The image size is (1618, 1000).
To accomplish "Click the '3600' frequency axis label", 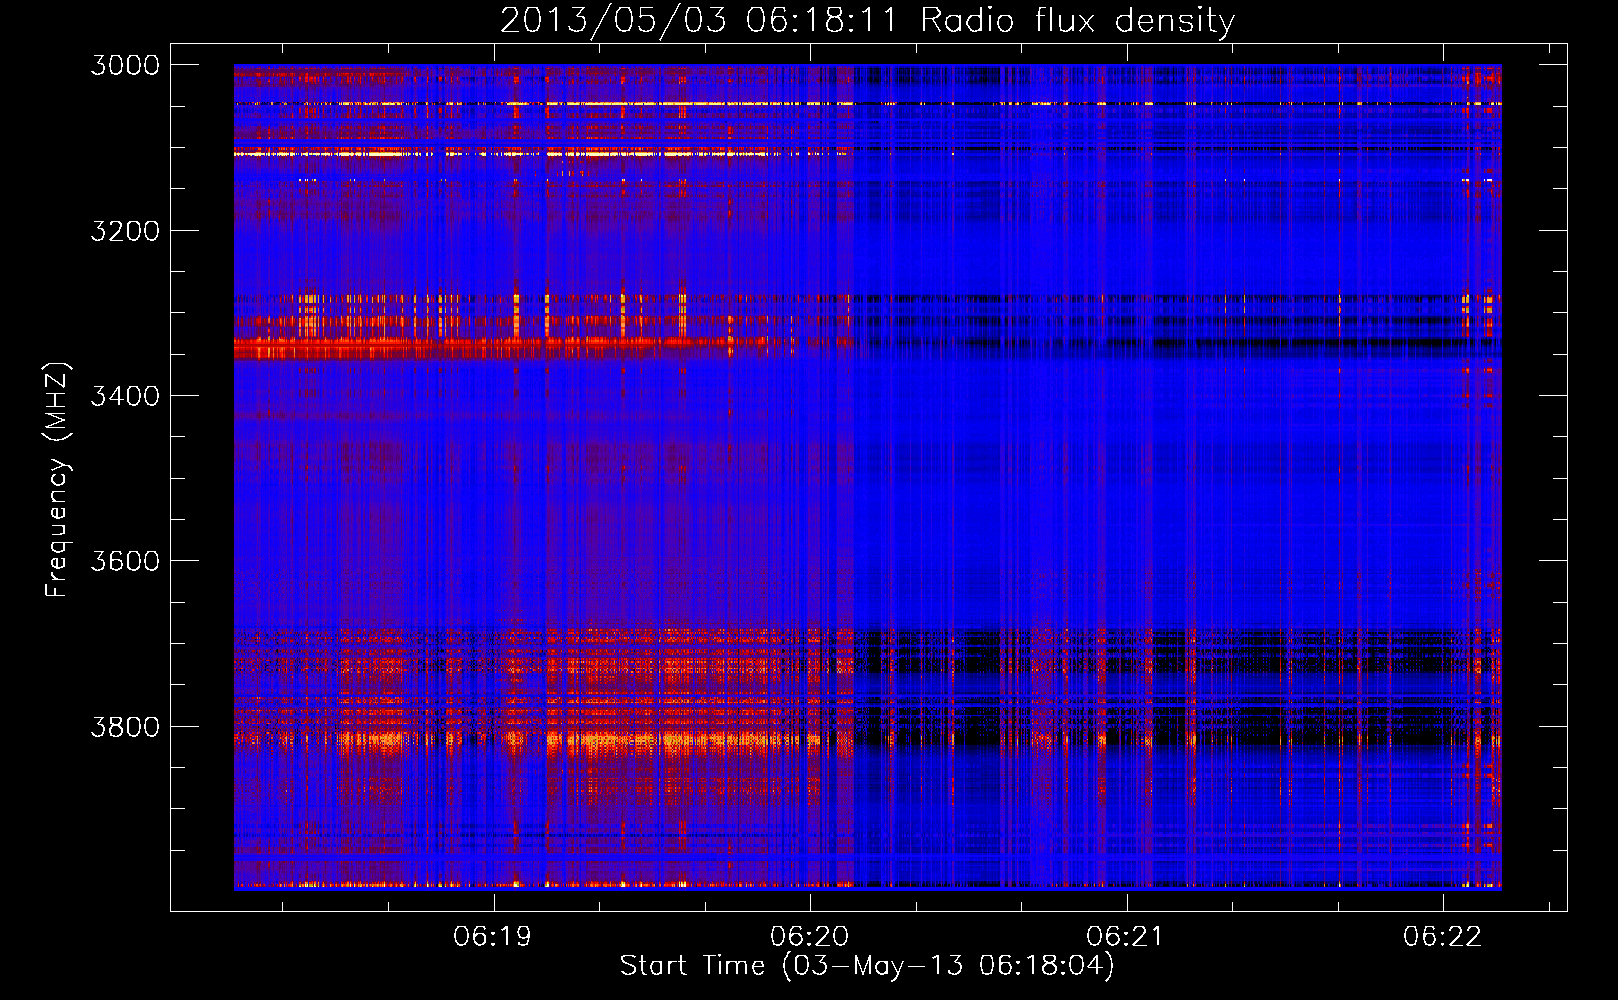I will click(x=125, y=561).
